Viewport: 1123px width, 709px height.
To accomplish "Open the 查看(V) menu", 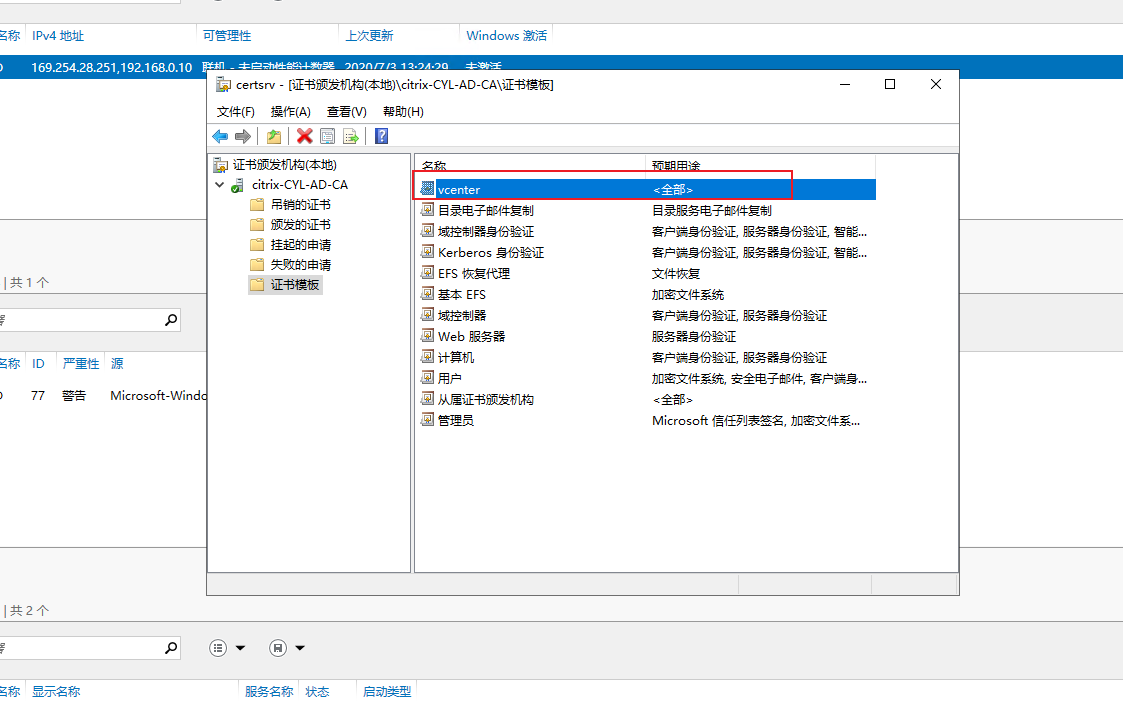I will pos(347,112).
